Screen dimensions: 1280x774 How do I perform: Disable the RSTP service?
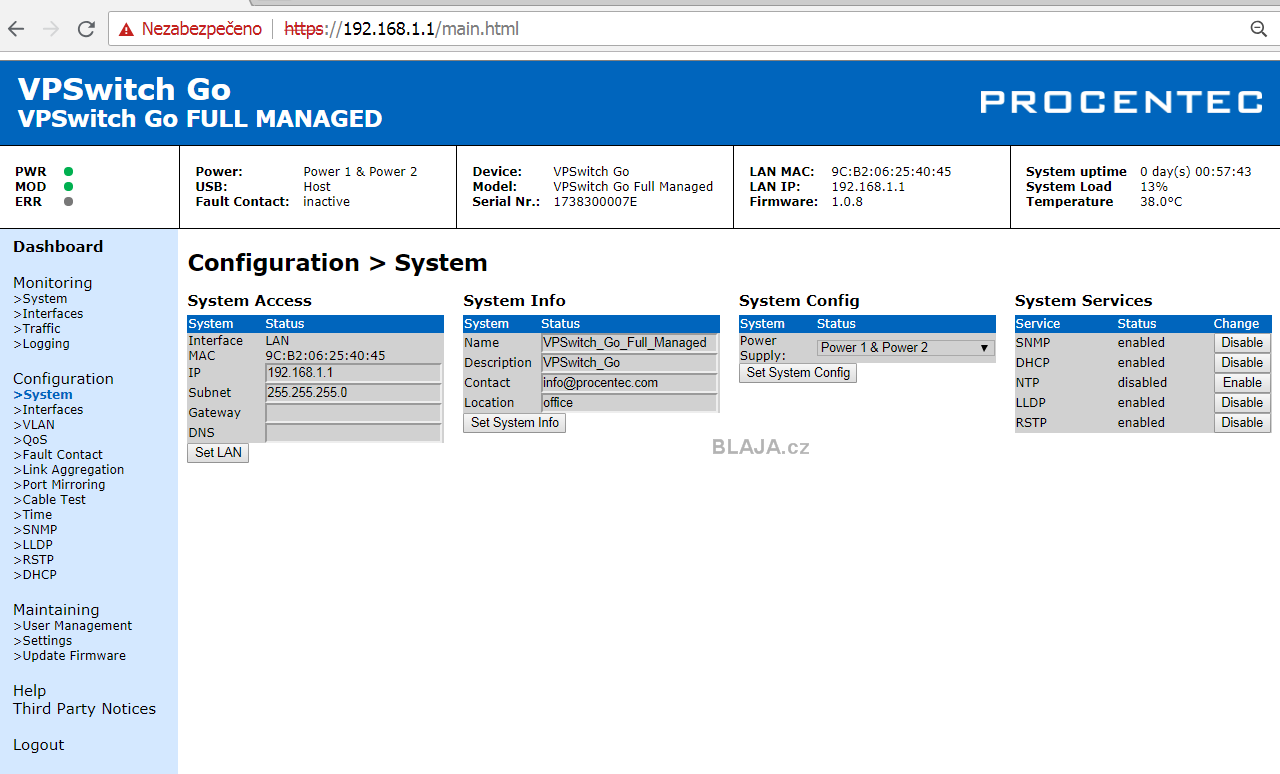pyautogui.click(x=1242, y=423)
